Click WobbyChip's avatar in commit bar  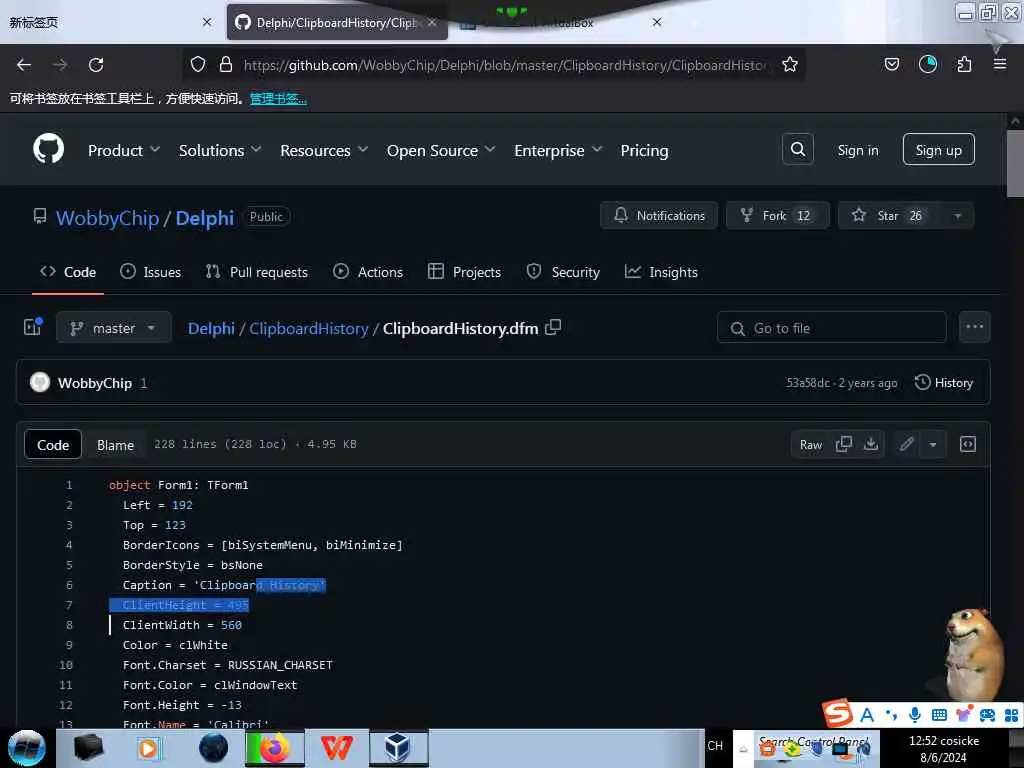click(40, 383)
